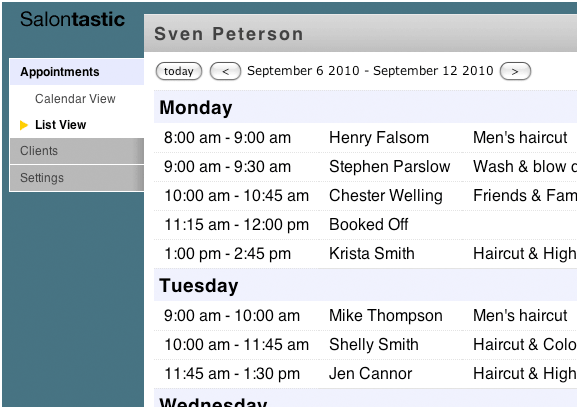Open the Settings section

point(77,178)
